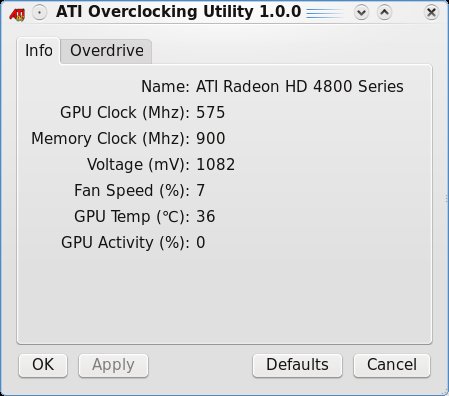Click the GPU Activity value 0

[200, 243]
